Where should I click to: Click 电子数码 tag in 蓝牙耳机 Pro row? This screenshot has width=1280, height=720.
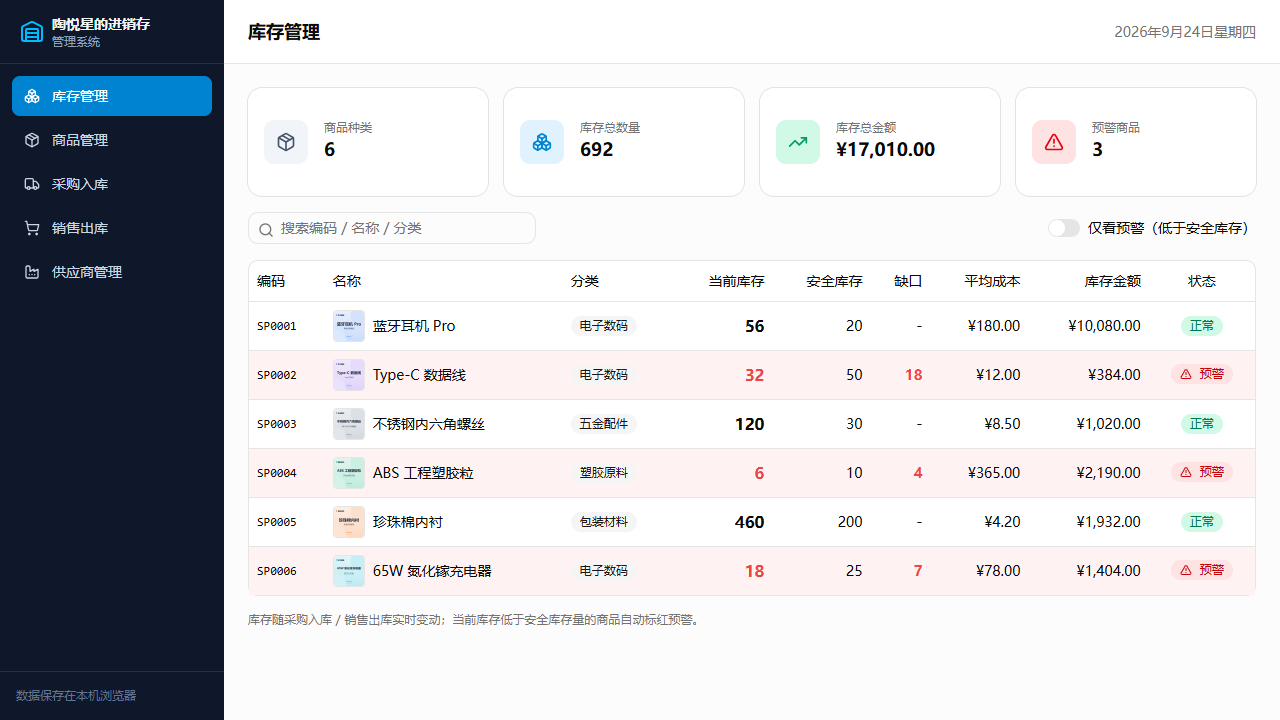tap(604, 326)
